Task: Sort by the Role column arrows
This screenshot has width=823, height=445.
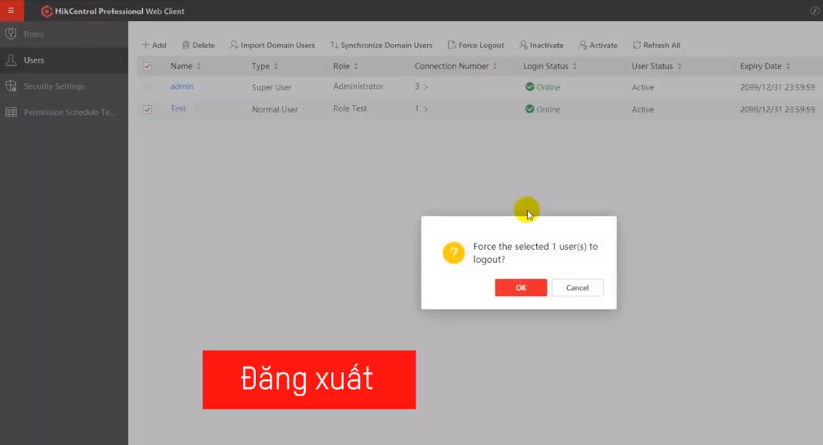Action: pyautogui.click(x=356, y=66)
